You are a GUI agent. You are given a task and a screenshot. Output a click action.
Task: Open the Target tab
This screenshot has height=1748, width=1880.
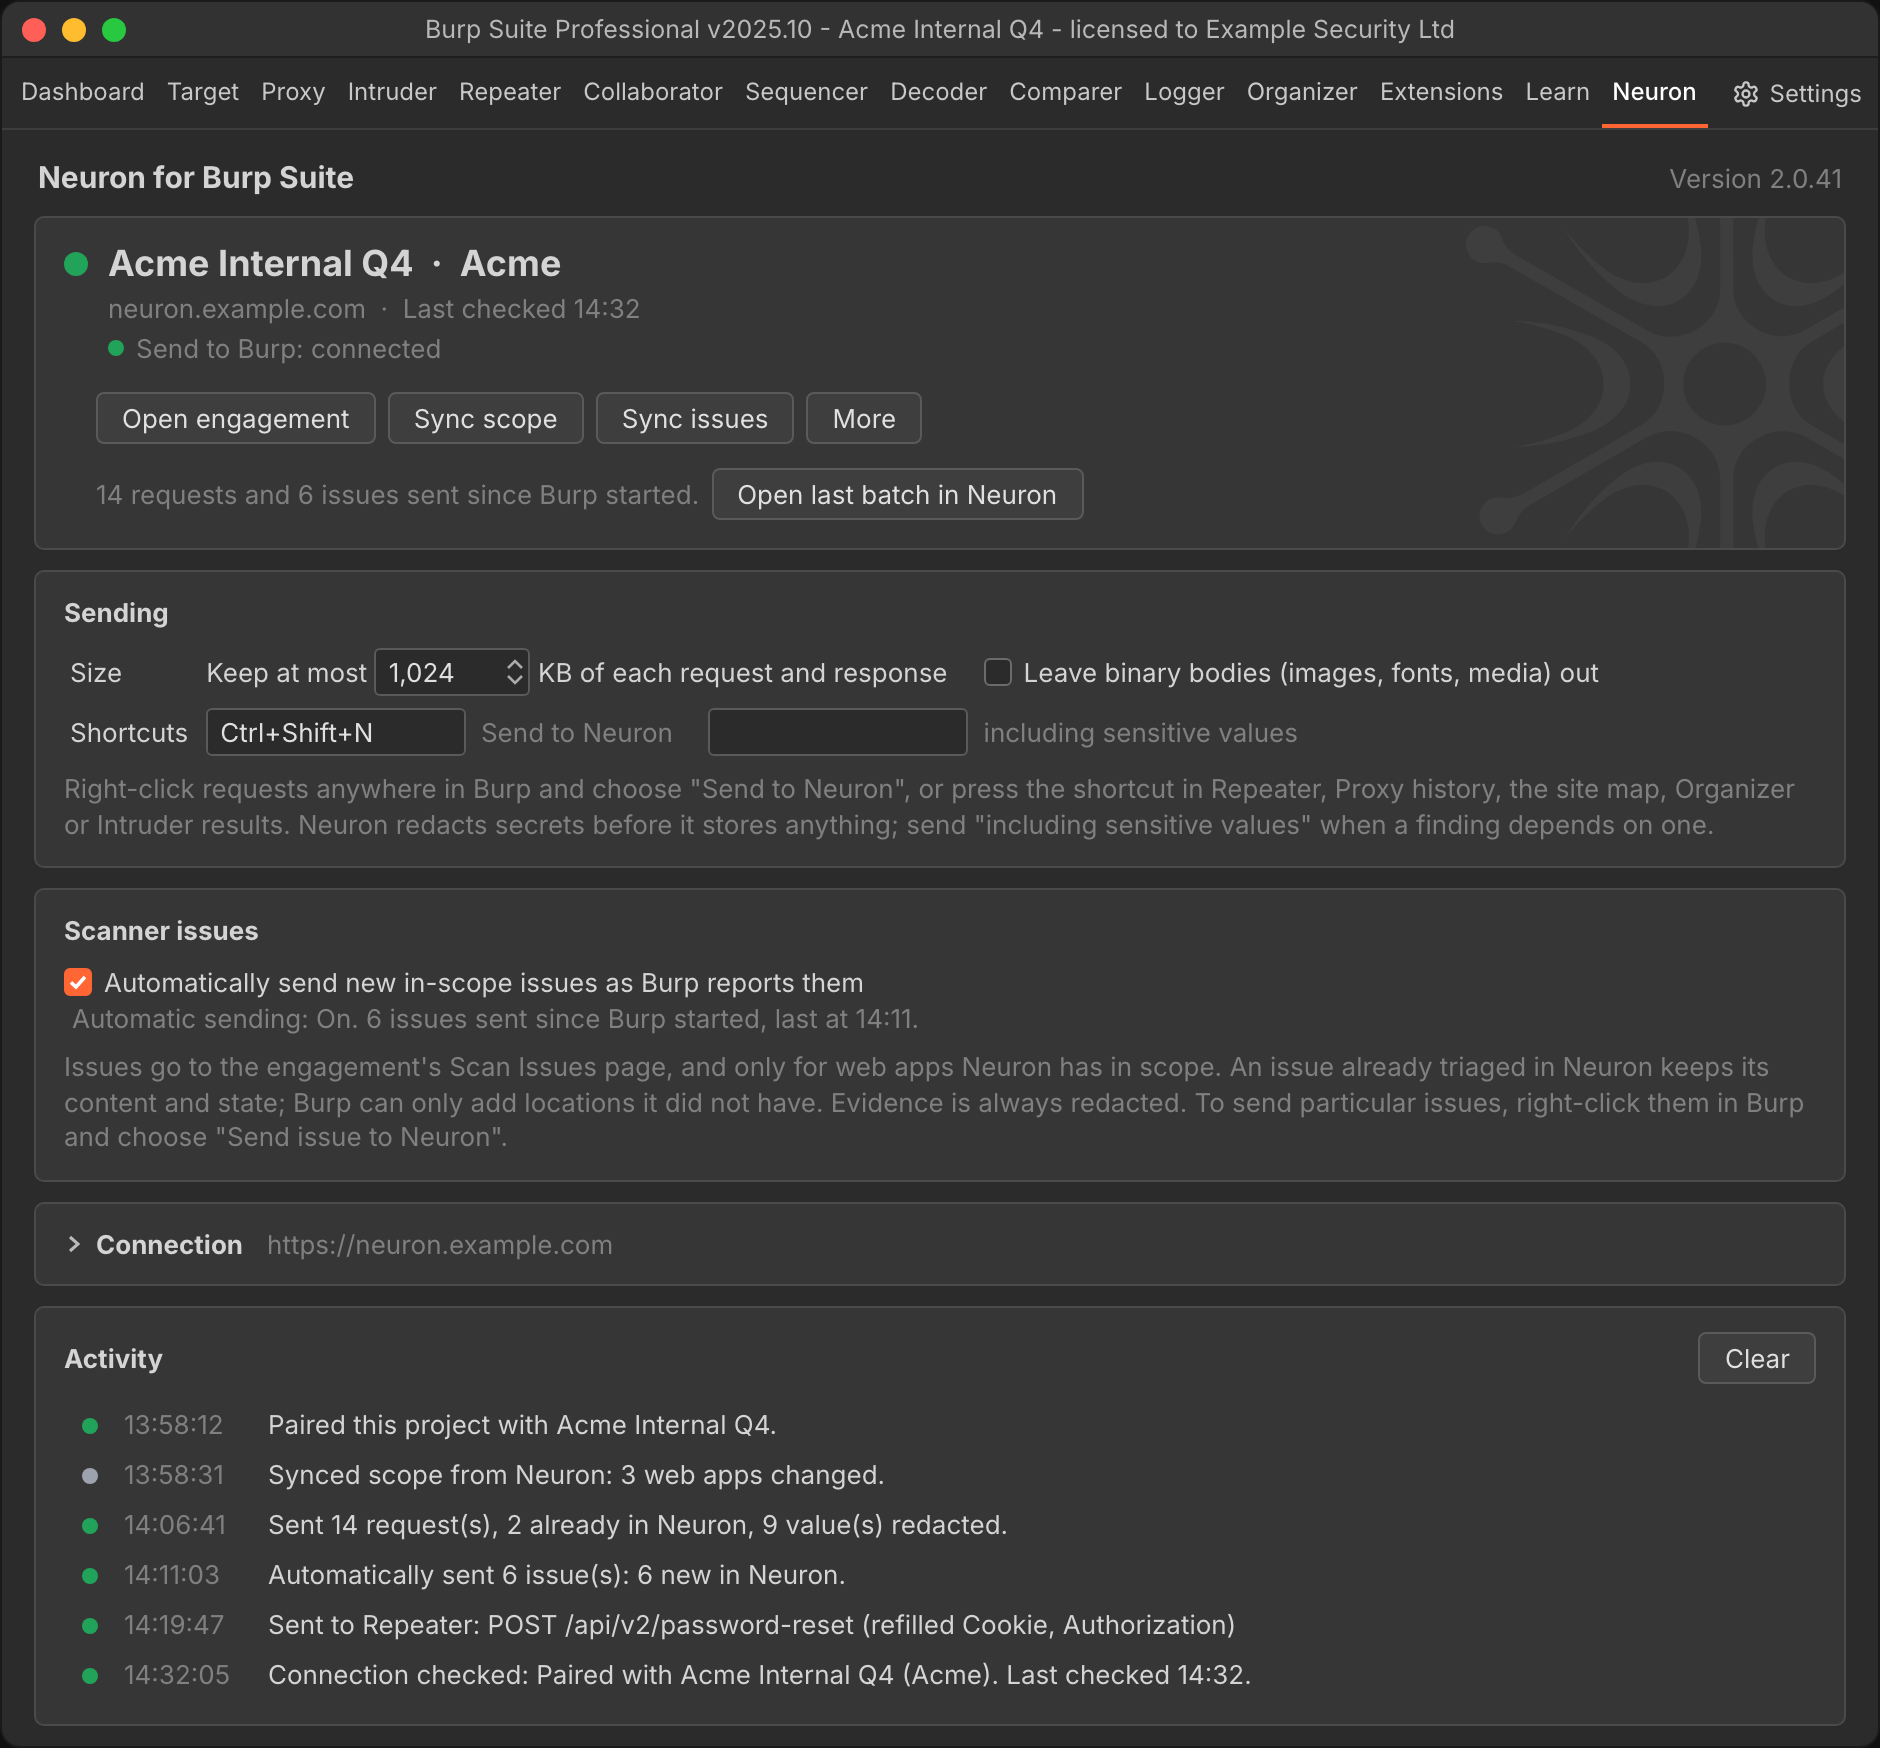click(x=203, y=92)
